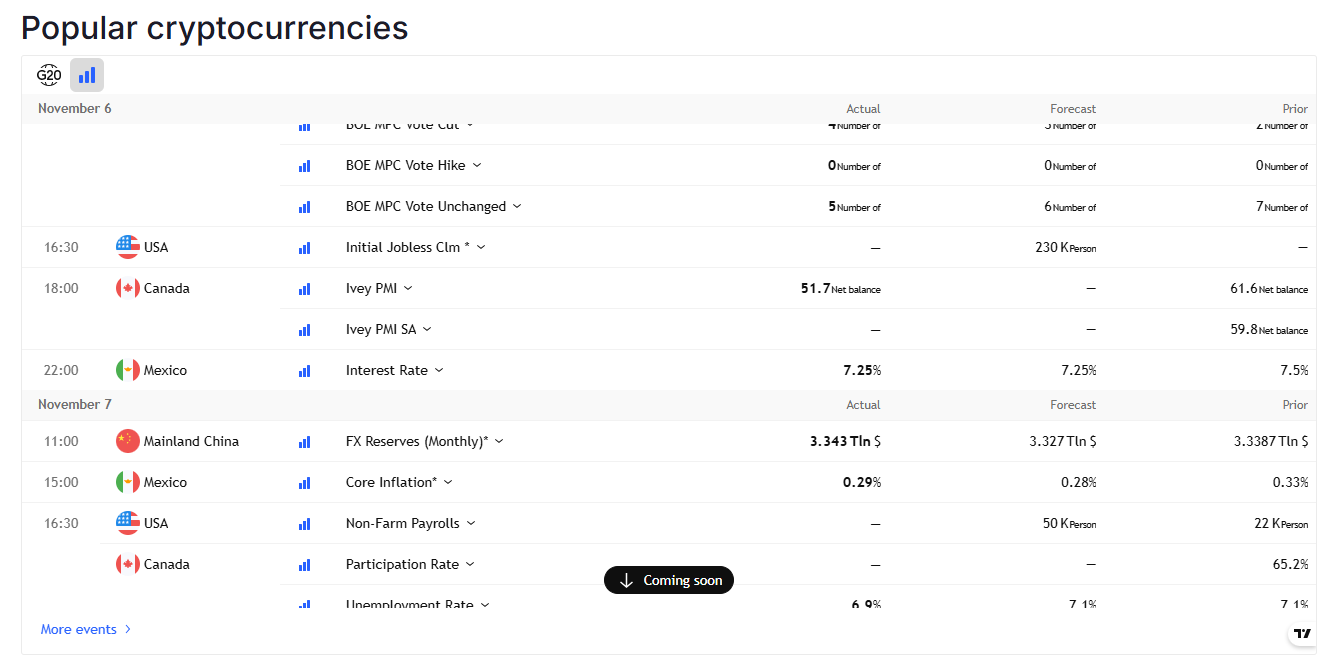Viewport: 1322px width, 669px height.
Task: Click the November 7 date header
Action: pyautogui.click(x=75, y=404)
